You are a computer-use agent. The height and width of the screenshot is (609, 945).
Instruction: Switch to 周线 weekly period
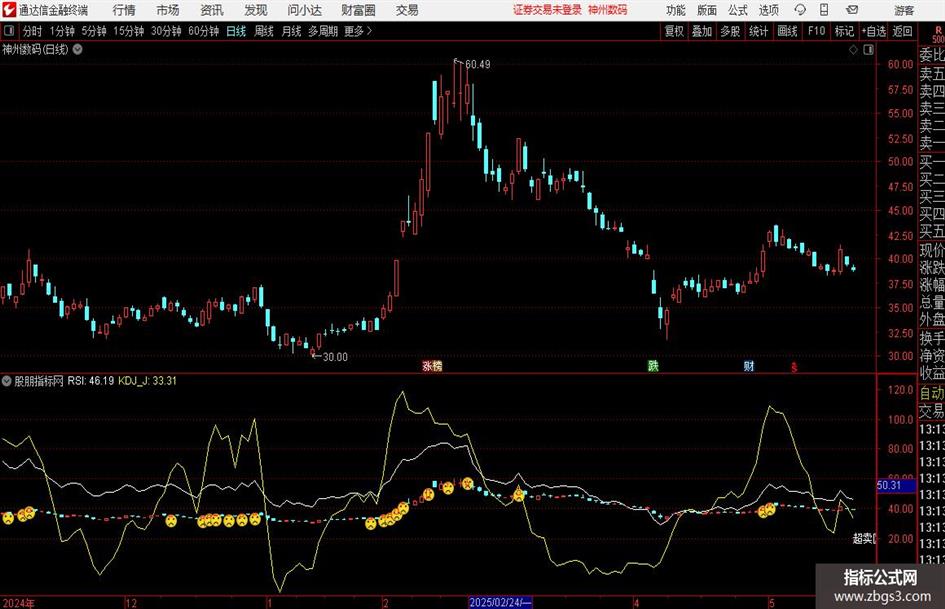coord(264,31)
